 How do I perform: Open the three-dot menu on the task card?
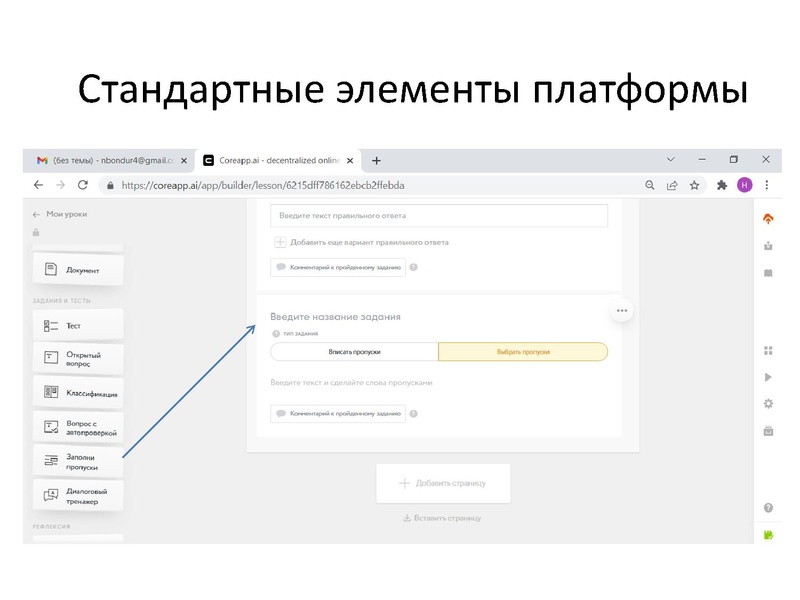tap(622, 311)
